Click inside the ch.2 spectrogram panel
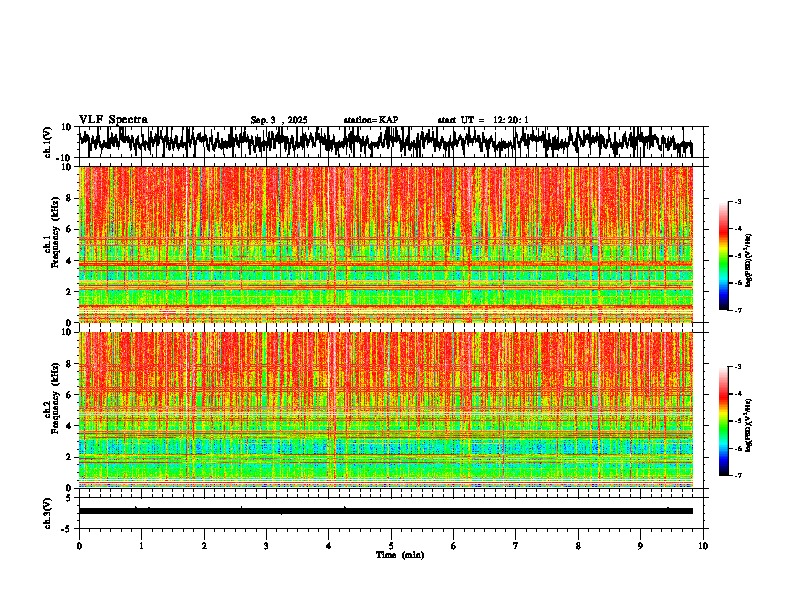The width and height of the screenshot is (792, 612). [x=386, y=410]
